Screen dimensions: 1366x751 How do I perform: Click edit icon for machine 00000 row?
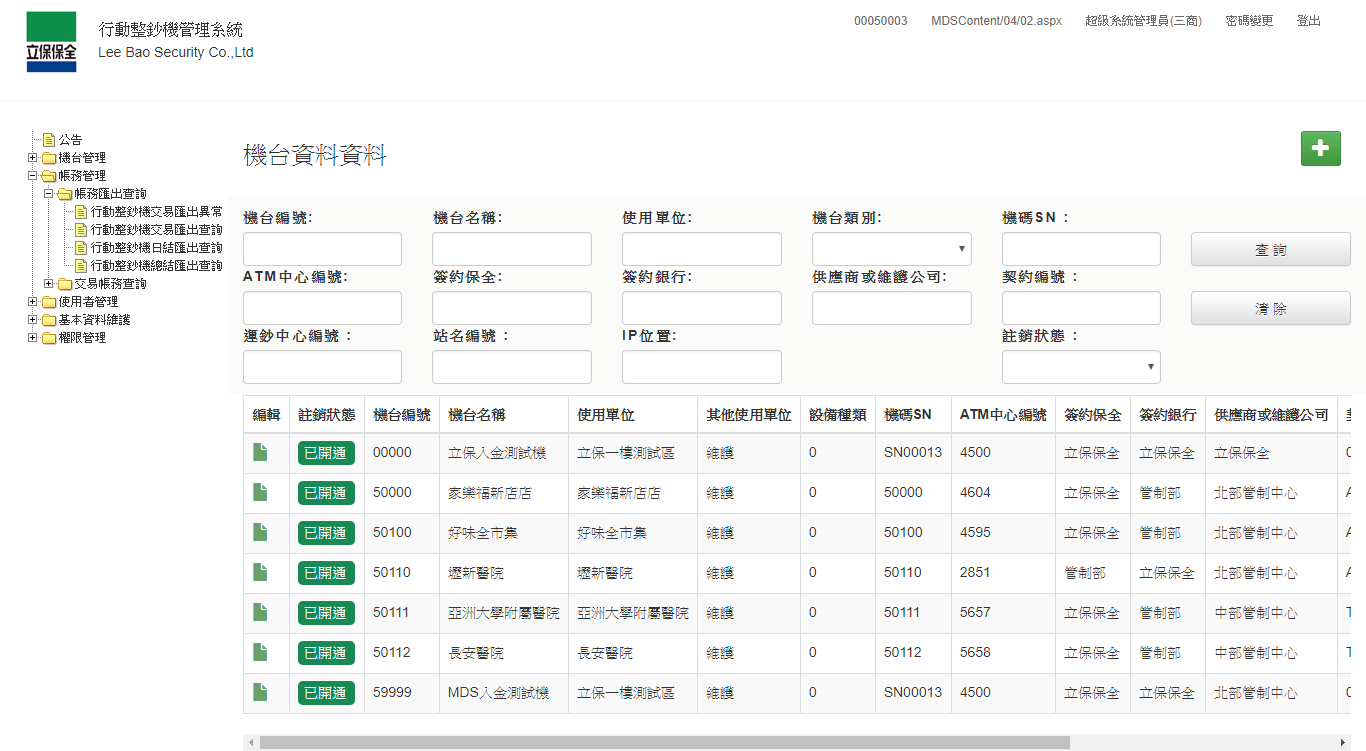coord(260,452)
